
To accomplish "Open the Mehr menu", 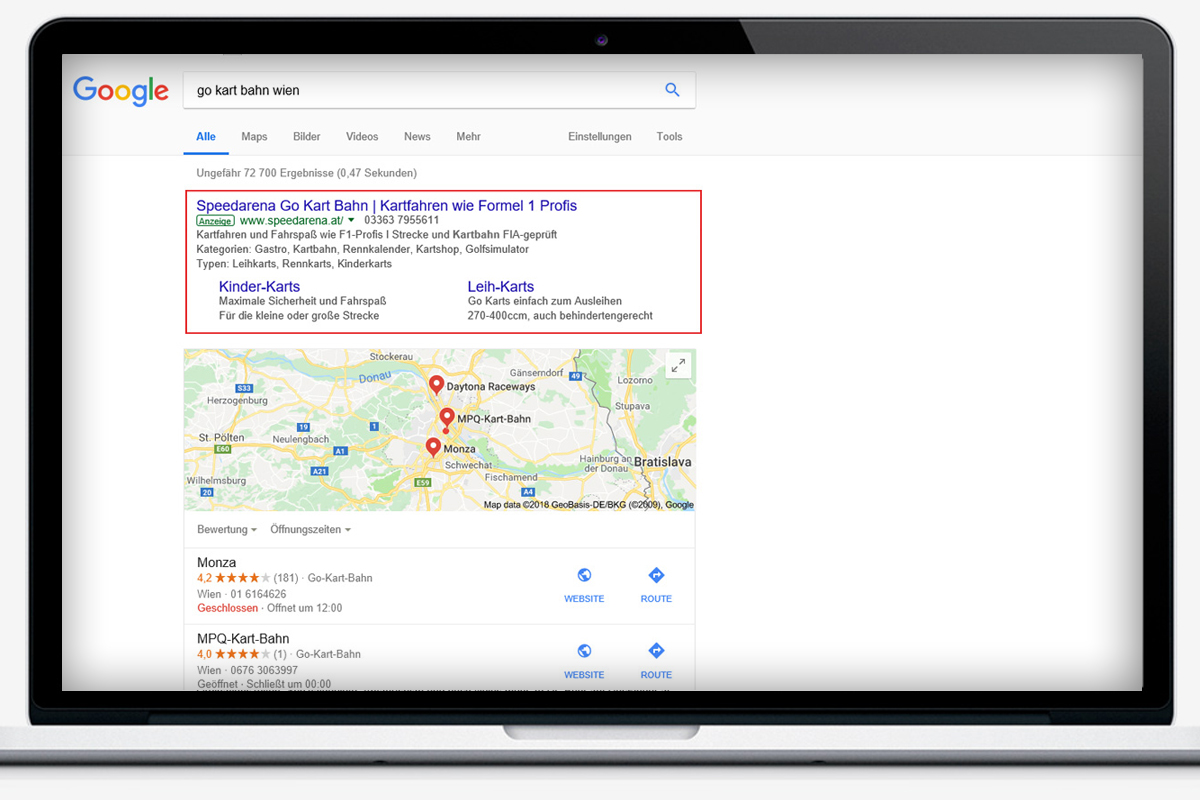I will pos(468,137).
